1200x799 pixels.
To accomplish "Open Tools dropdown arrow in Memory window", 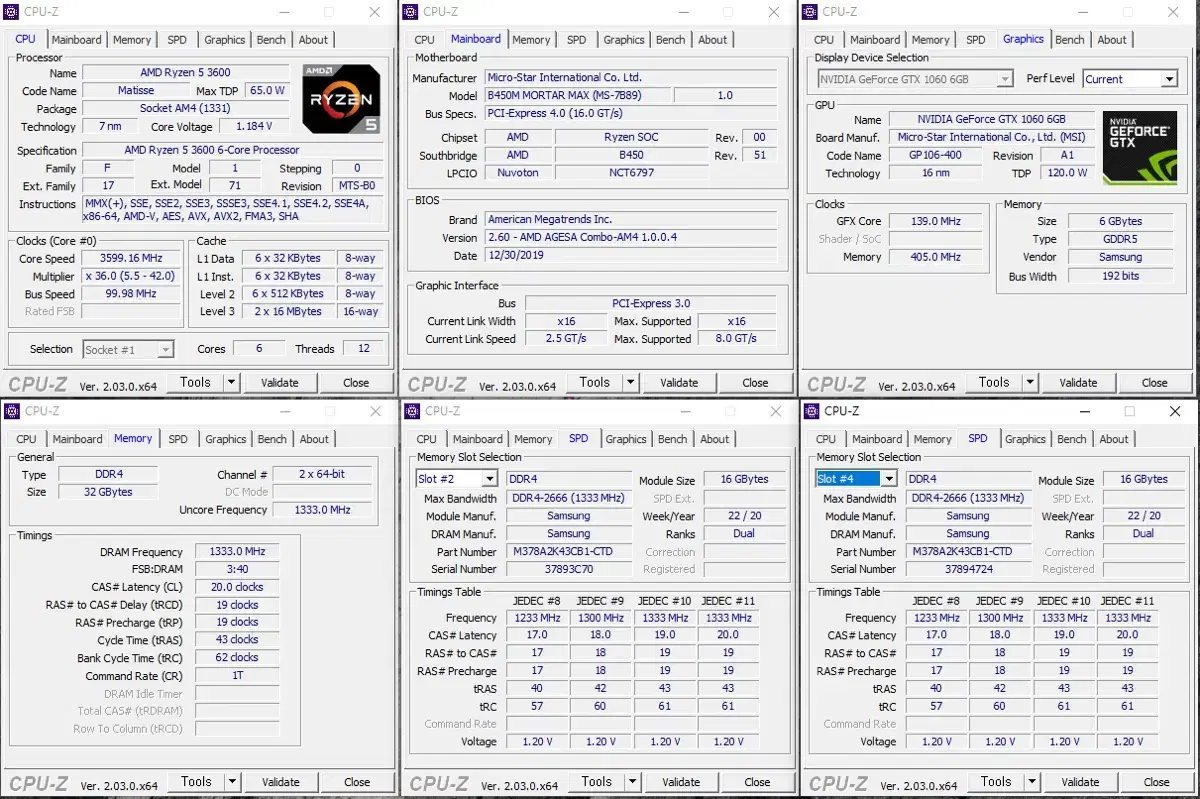I will 232,782.
